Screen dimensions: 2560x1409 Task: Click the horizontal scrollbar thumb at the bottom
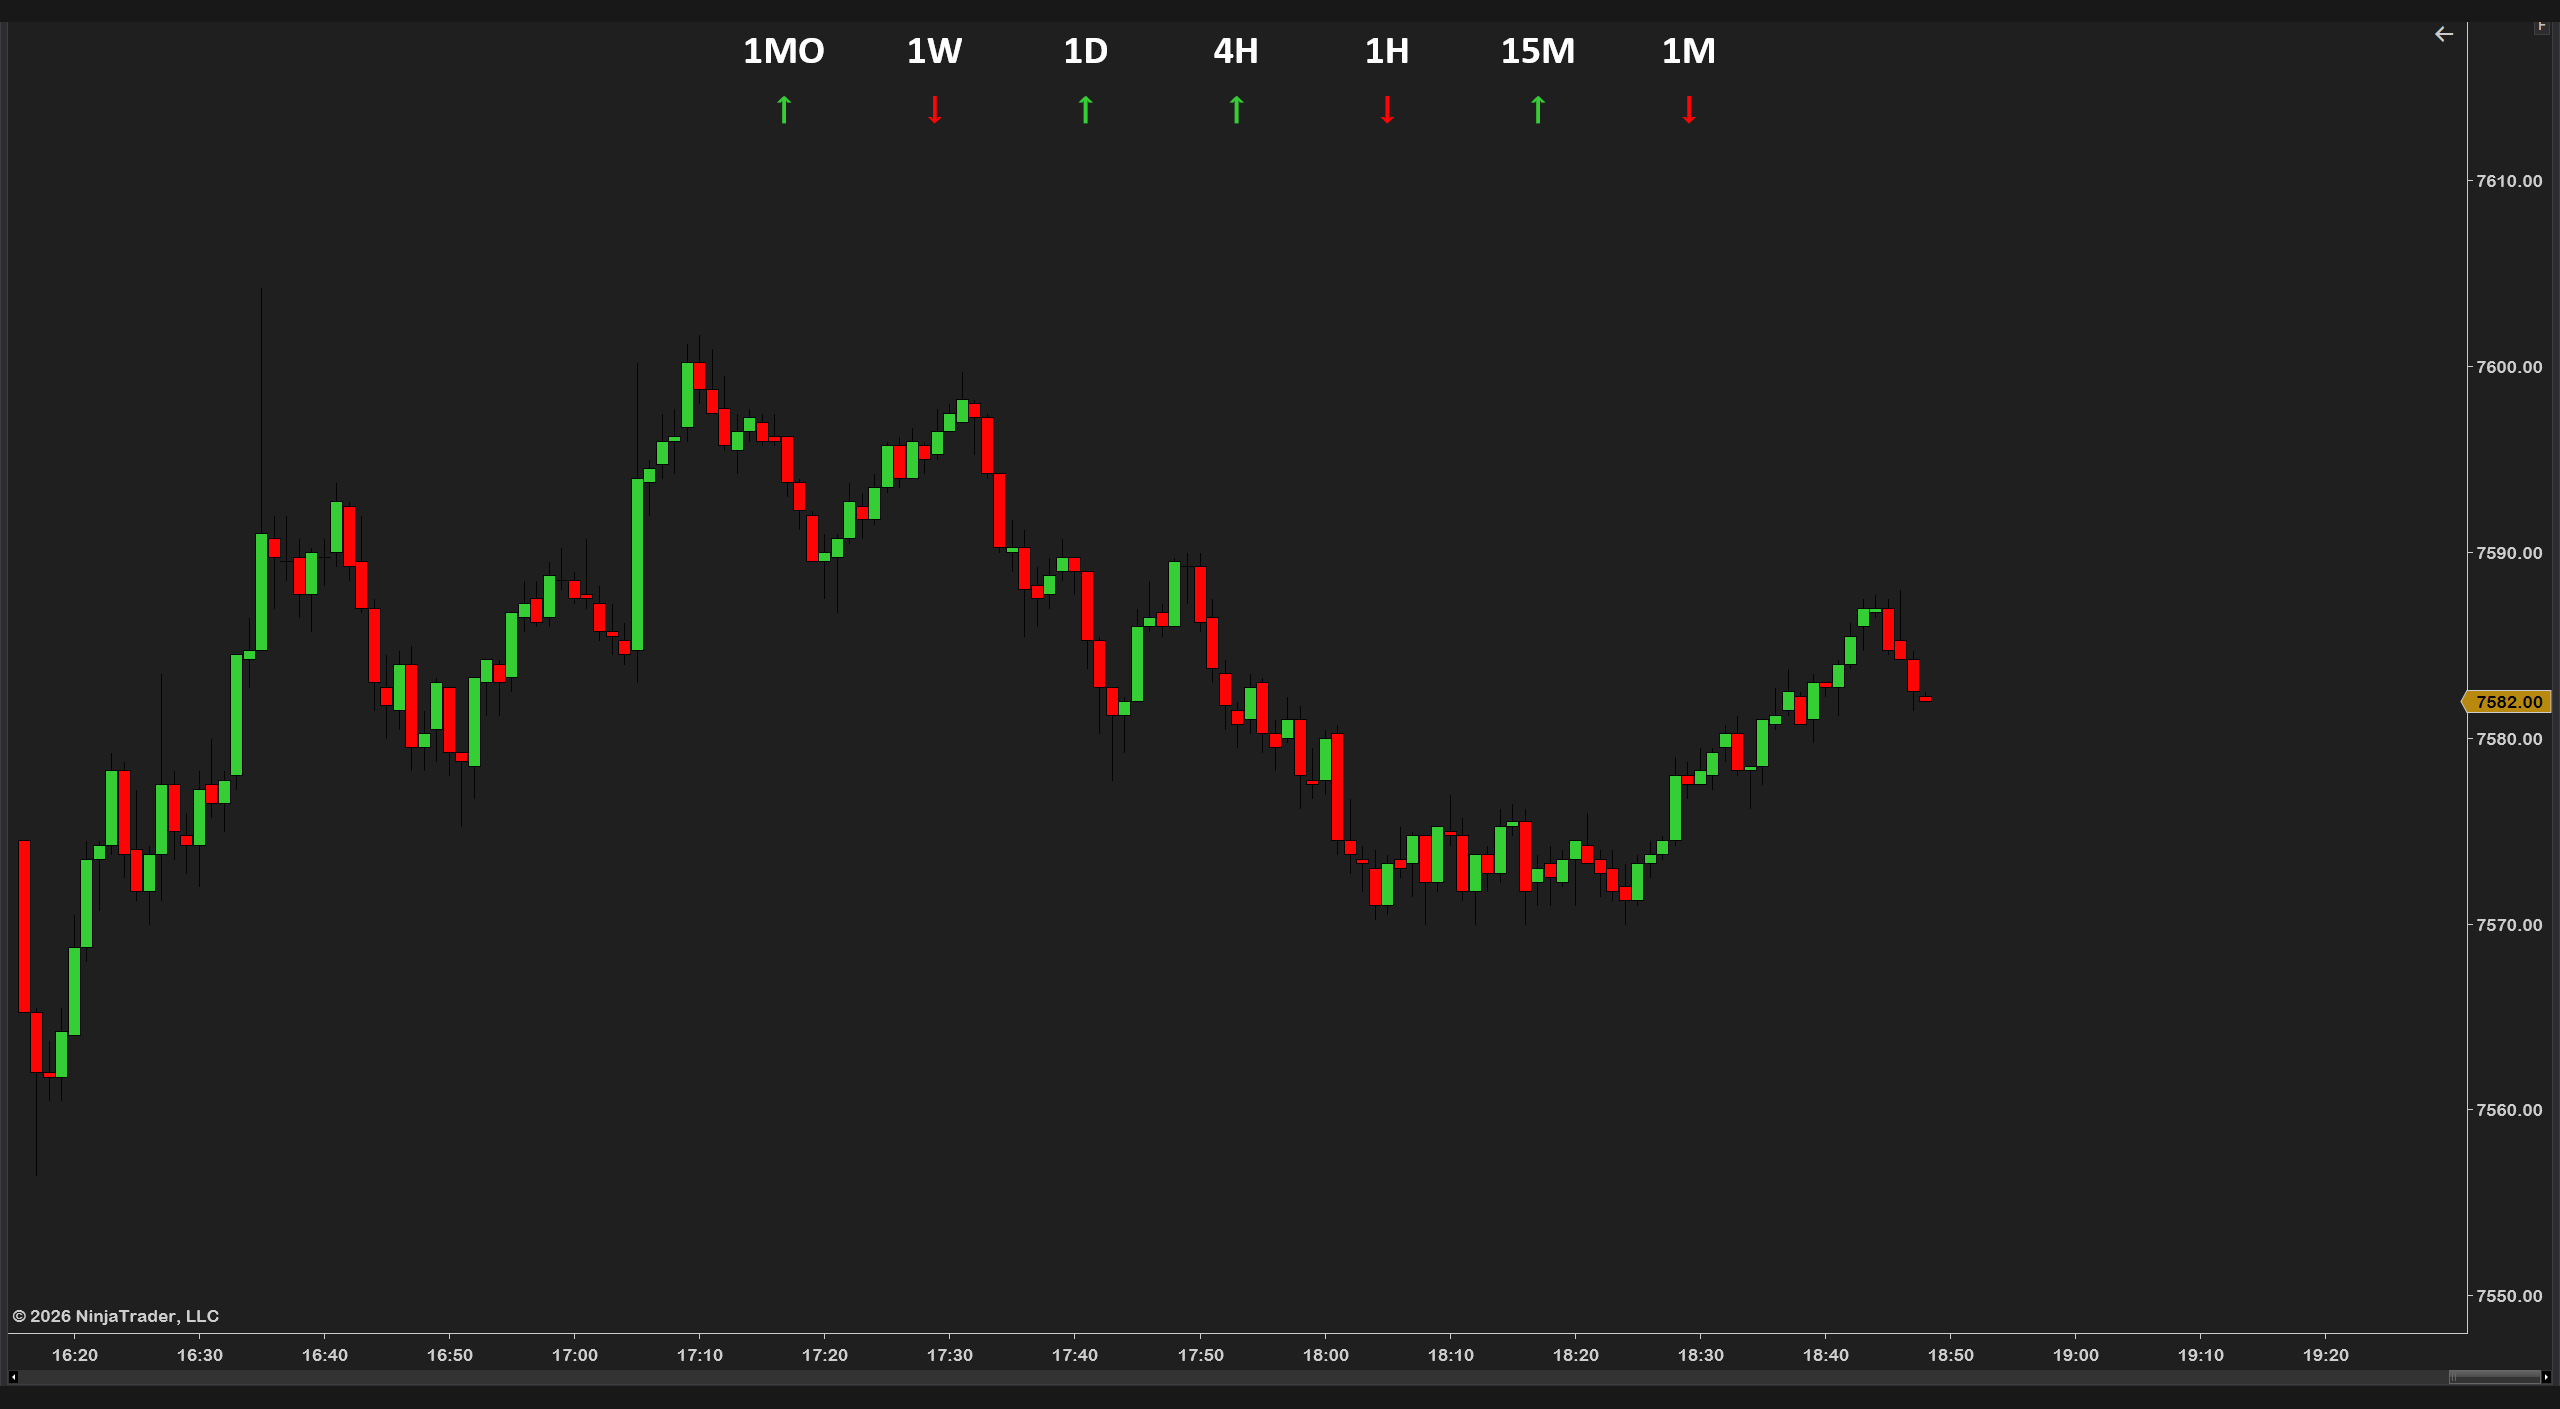[x=2494, y=1378]
